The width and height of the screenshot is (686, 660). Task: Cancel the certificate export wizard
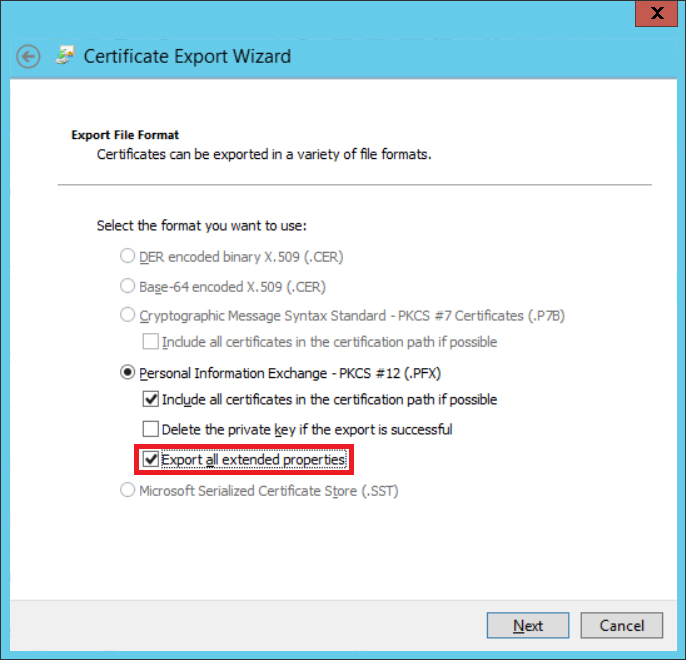tap(621, 625)
